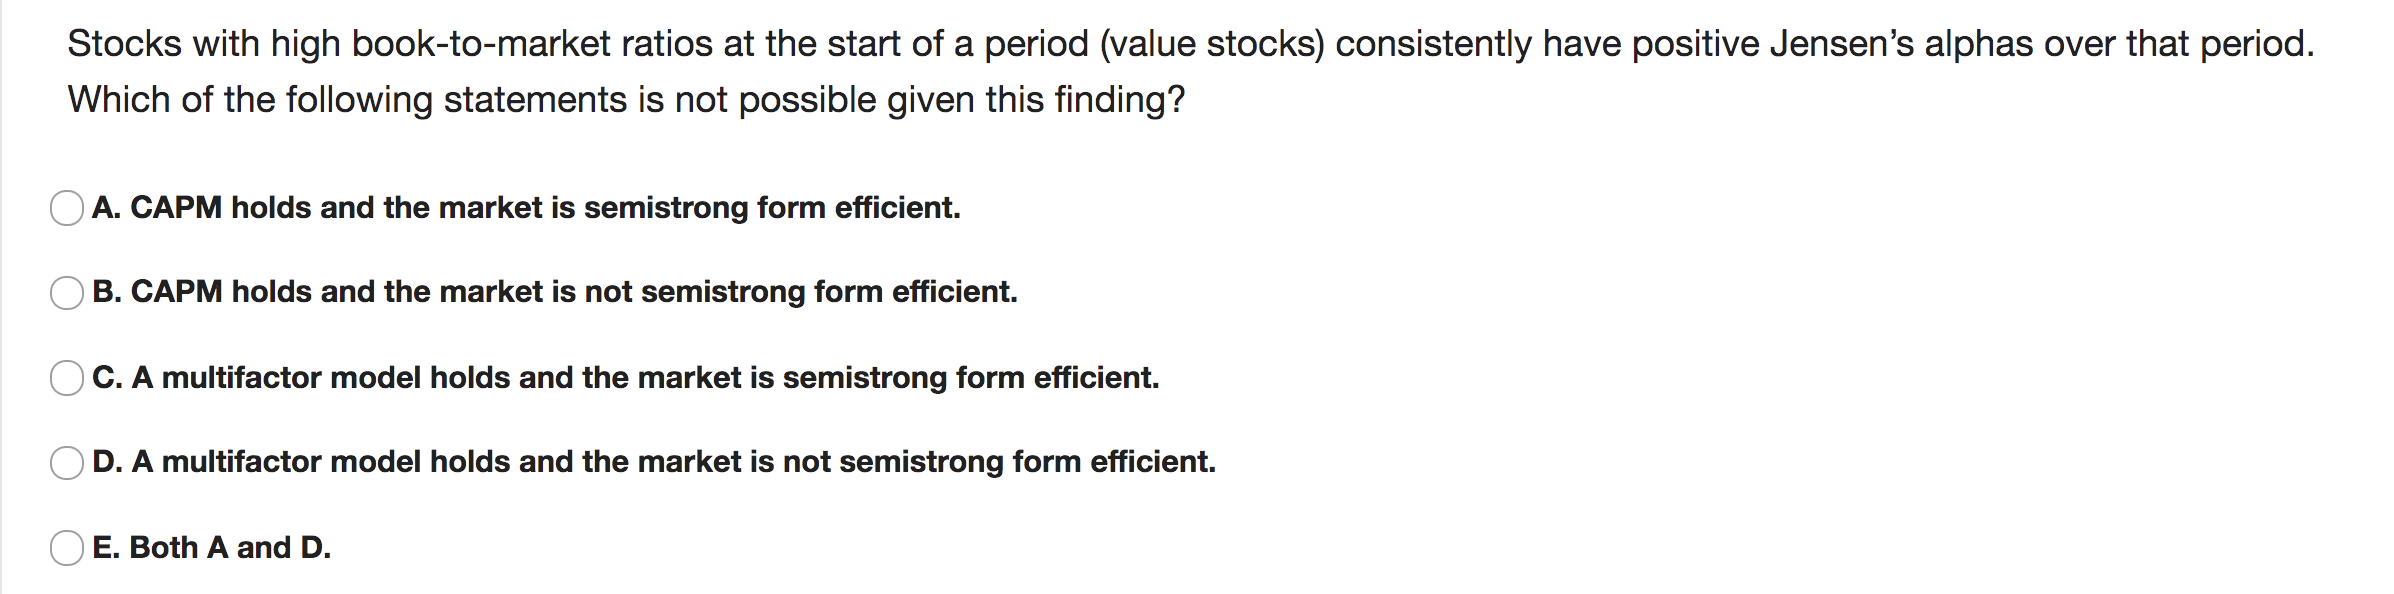The width and height of the screenshot is (2394, 594).
Task: Click the phrase 'value stocks' in the question
Action: coord(1215,42)
